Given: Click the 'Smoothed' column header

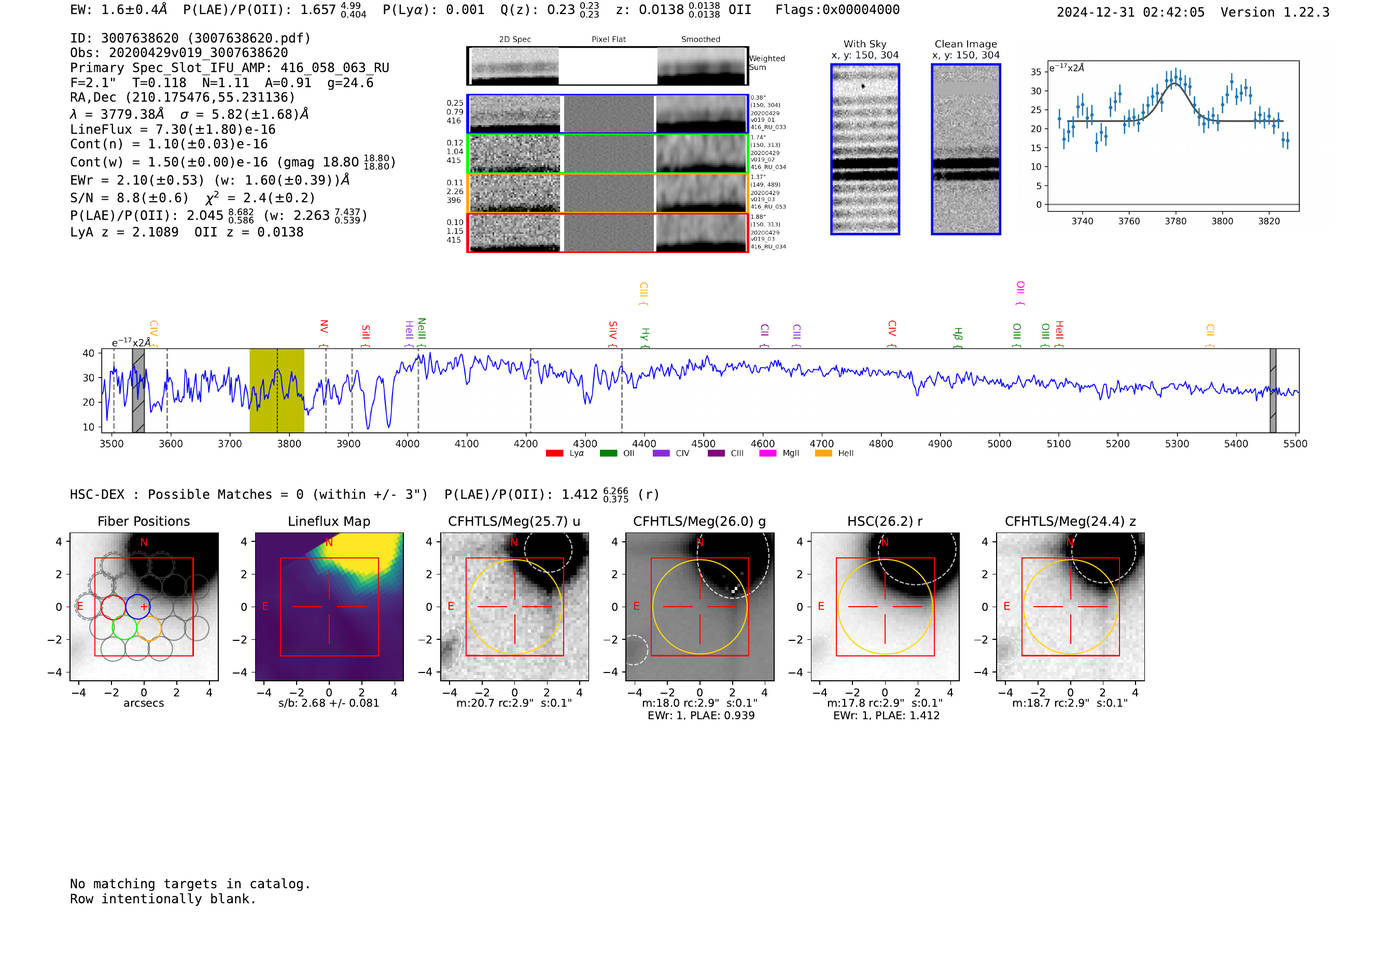Looking at the screenshot, I should coord(701,40).
